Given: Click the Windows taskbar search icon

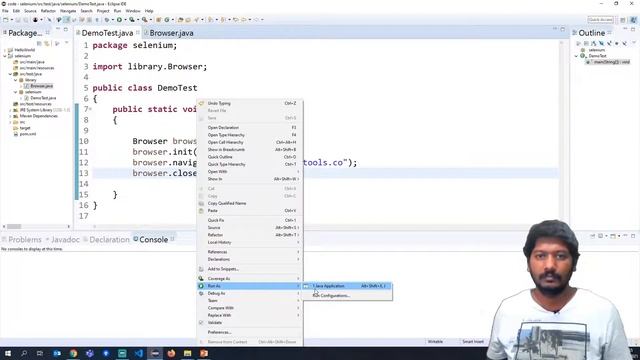Looking at the screenshot, I should pyautogui.click(x=24, y=353).
